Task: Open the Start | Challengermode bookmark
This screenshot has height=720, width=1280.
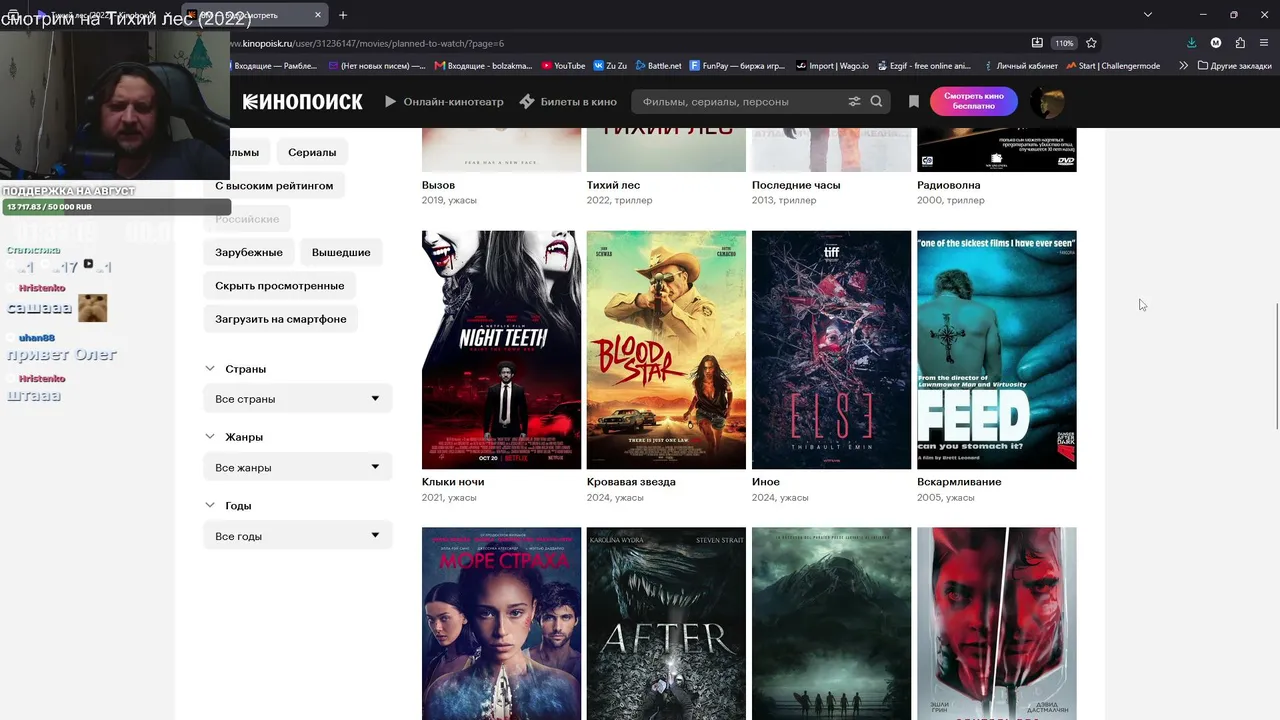Action: [1113, 66]
